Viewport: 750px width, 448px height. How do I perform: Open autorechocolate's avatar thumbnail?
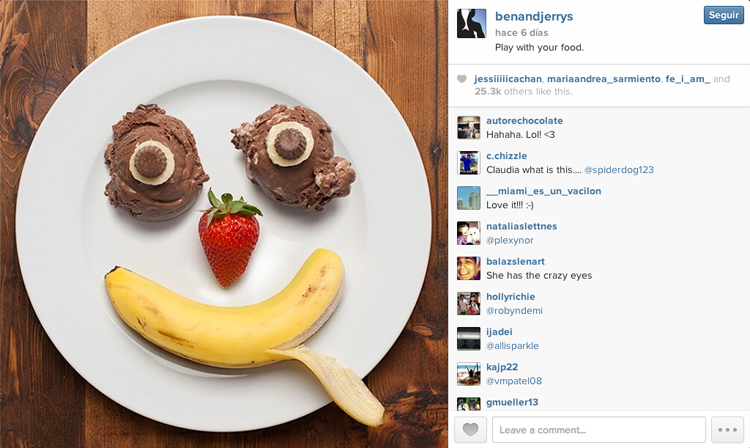(468, 128)
